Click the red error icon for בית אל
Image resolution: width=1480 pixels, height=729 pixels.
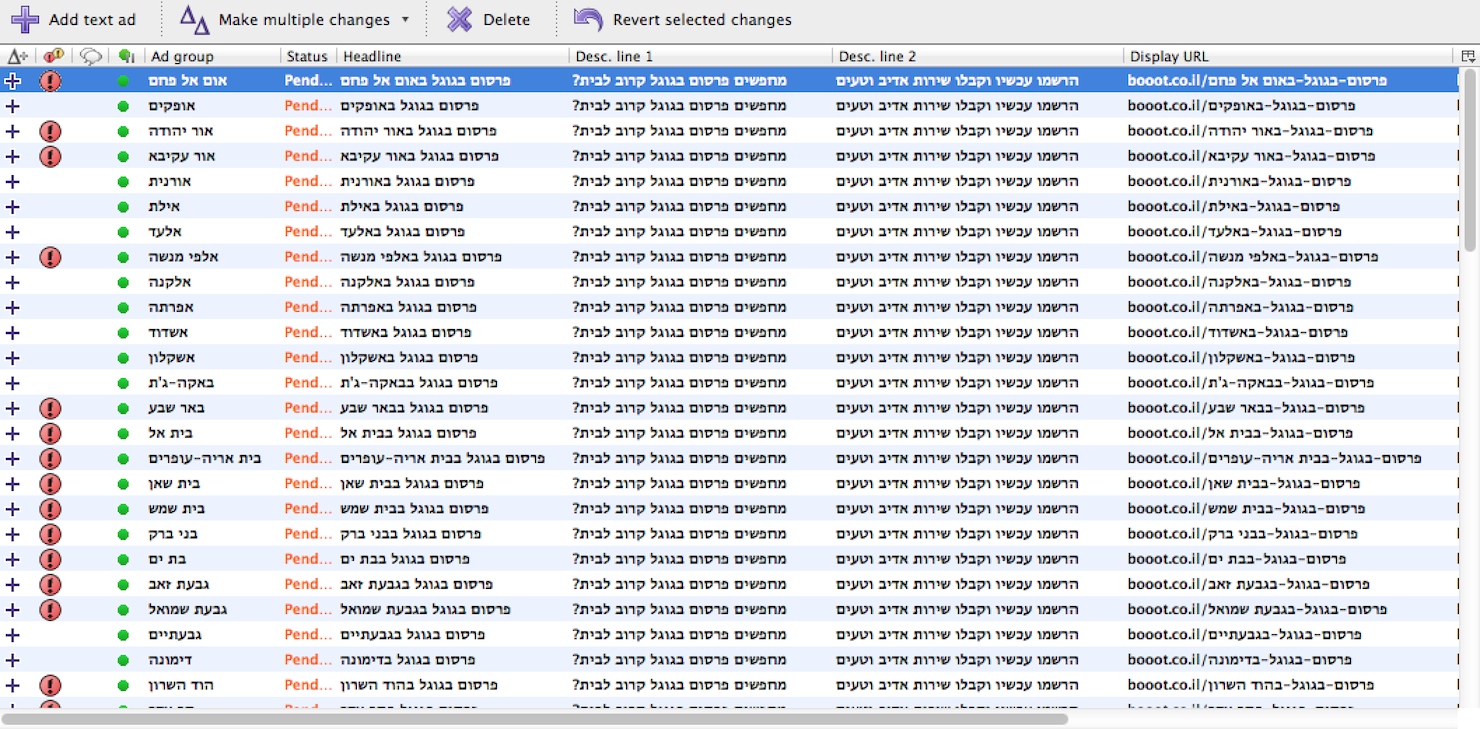point(50,433)
